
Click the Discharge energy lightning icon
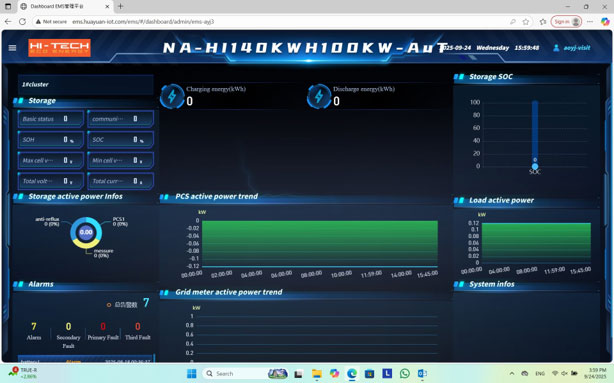[x=319, y=96]
